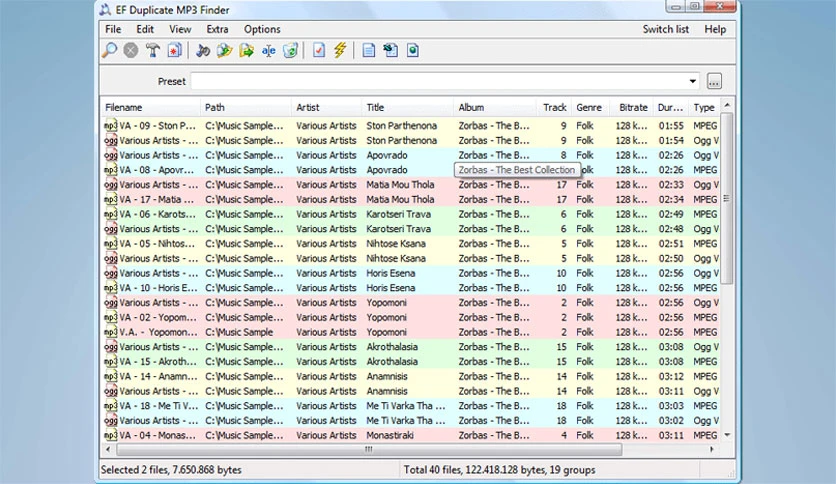Viewport: 836px width, 484px height.
Task: Click the duration cell '02:49'
Action: click(x=671, y=214)
